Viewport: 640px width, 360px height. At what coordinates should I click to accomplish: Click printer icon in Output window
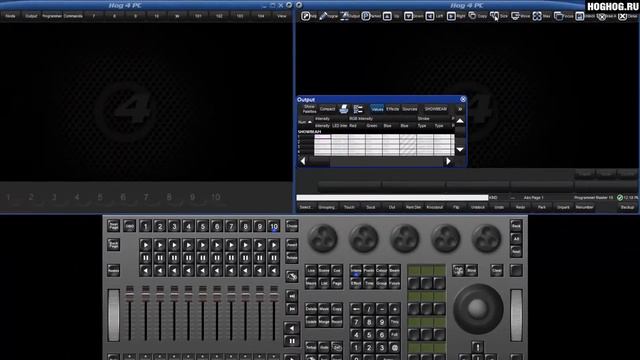[344, 109]
